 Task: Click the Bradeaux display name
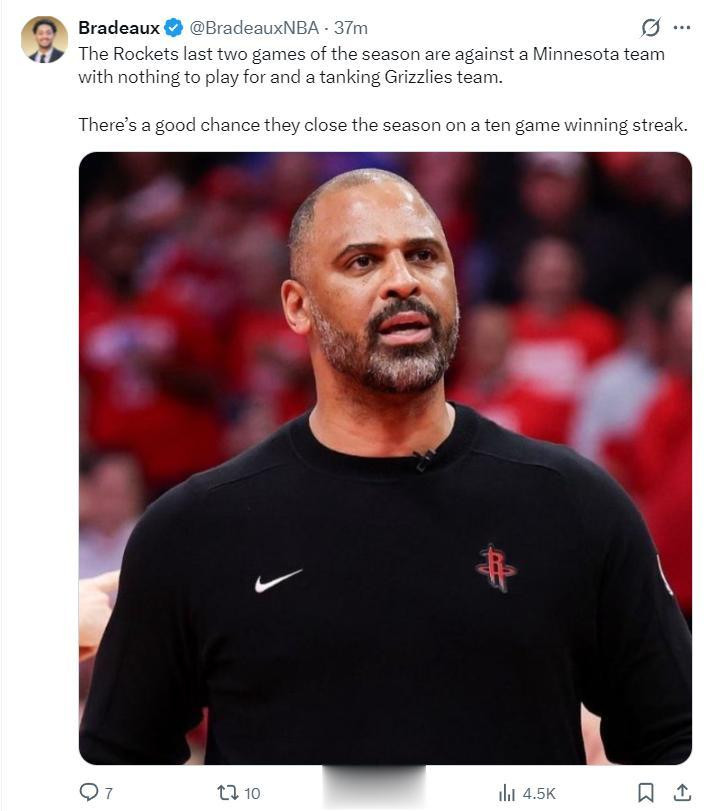point(119,28)
